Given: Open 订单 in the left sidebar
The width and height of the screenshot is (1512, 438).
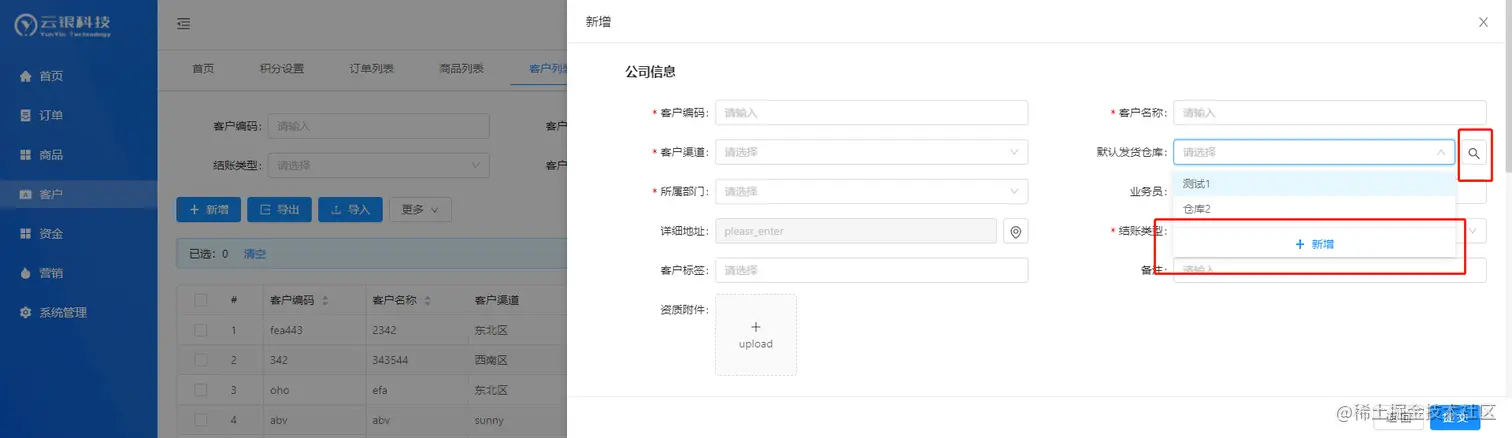Looking at the screenshot, I should (79, 115).
